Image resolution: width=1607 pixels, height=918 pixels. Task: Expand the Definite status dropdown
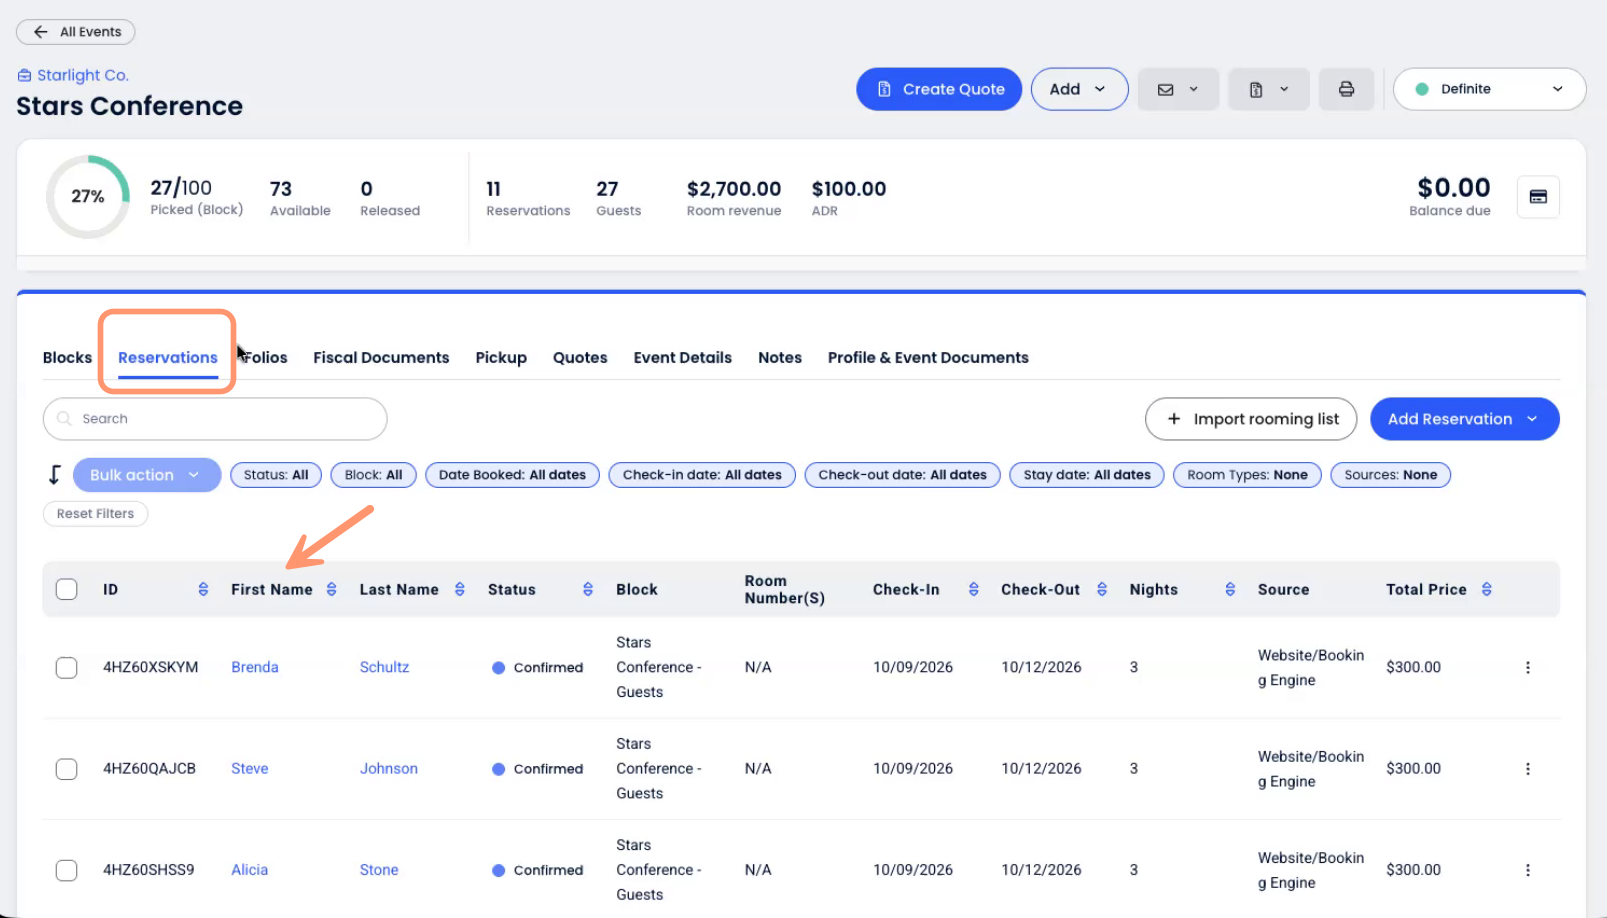pyautogui.click(x=1489, y=89)
